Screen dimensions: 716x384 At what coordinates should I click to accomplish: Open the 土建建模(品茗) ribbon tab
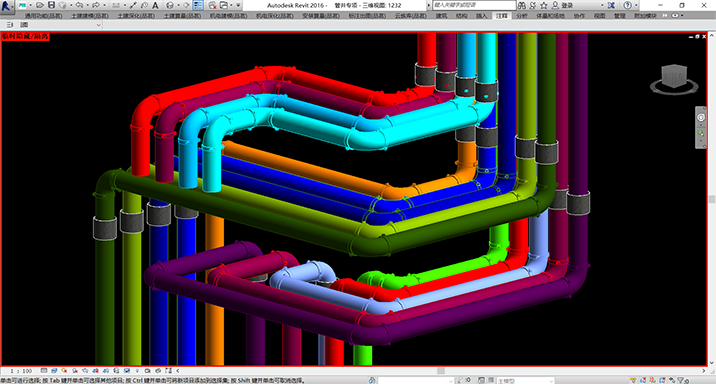[90, 16]
